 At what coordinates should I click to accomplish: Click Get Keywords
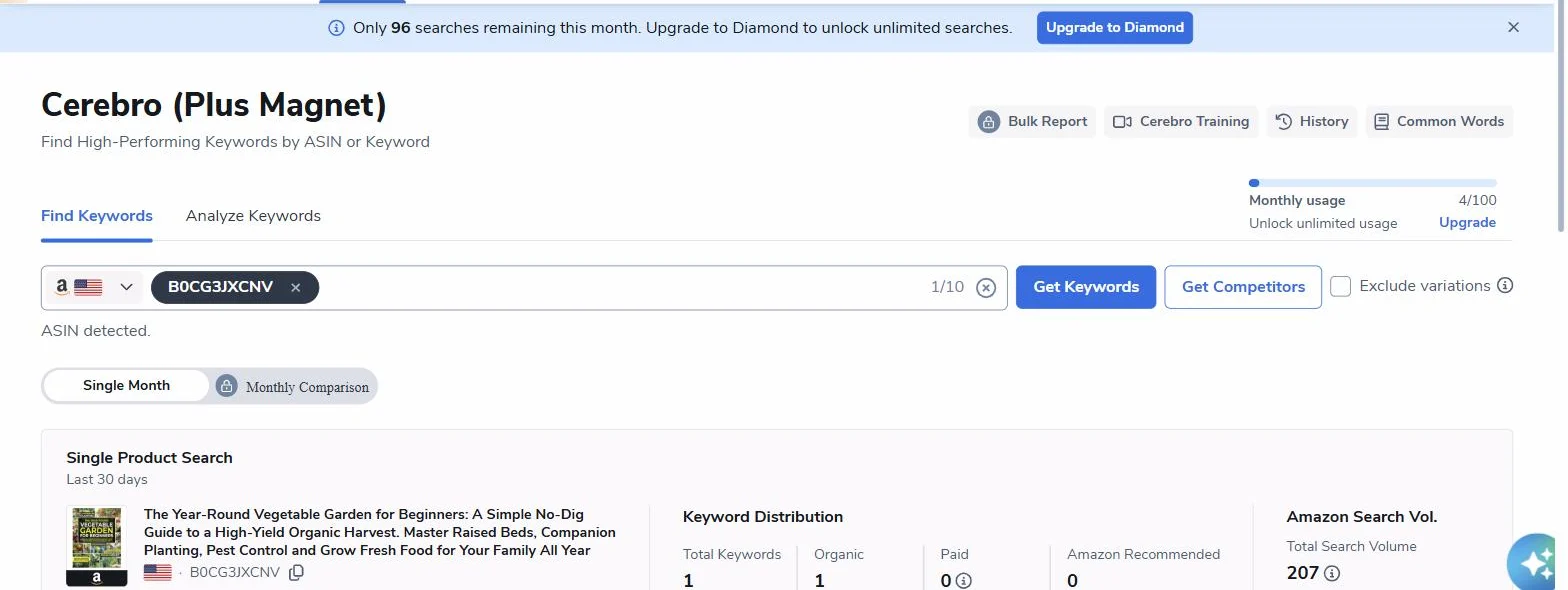pyautogui.click(x=1086, y=287)
